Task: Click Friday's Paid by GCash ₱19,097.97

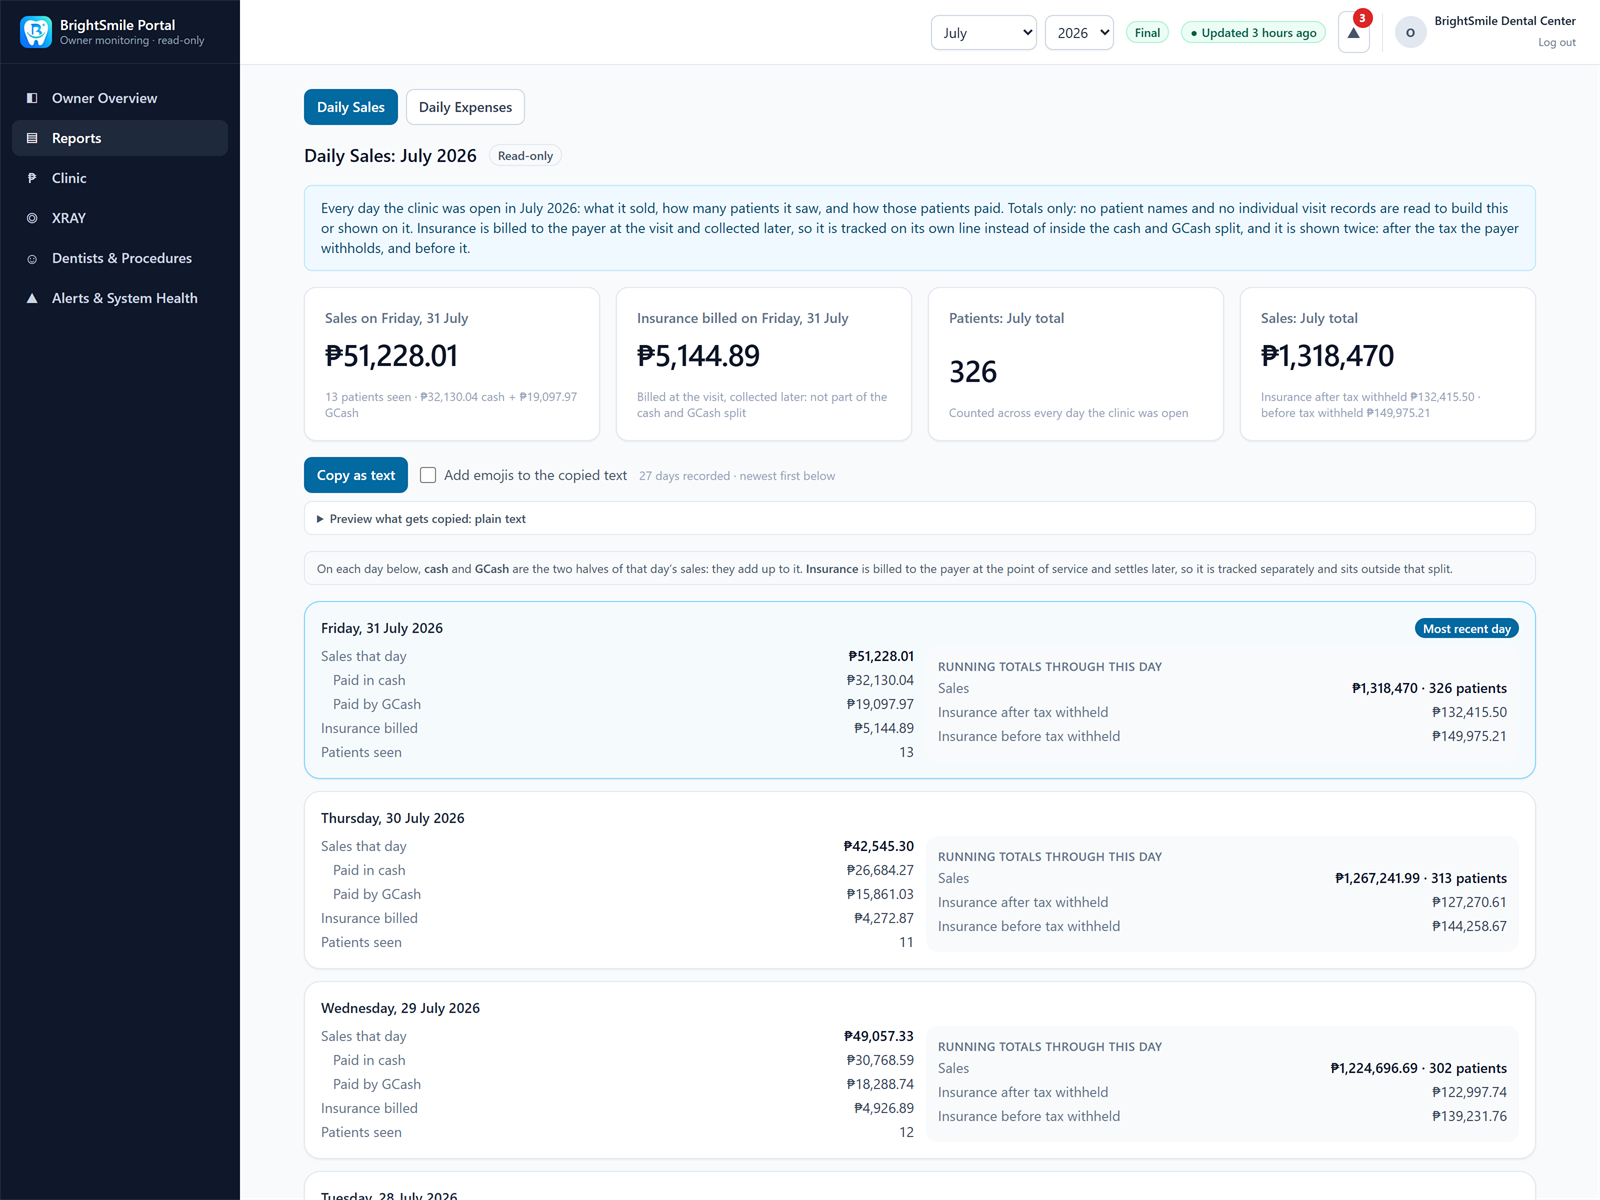Action: tap(880, 704)
